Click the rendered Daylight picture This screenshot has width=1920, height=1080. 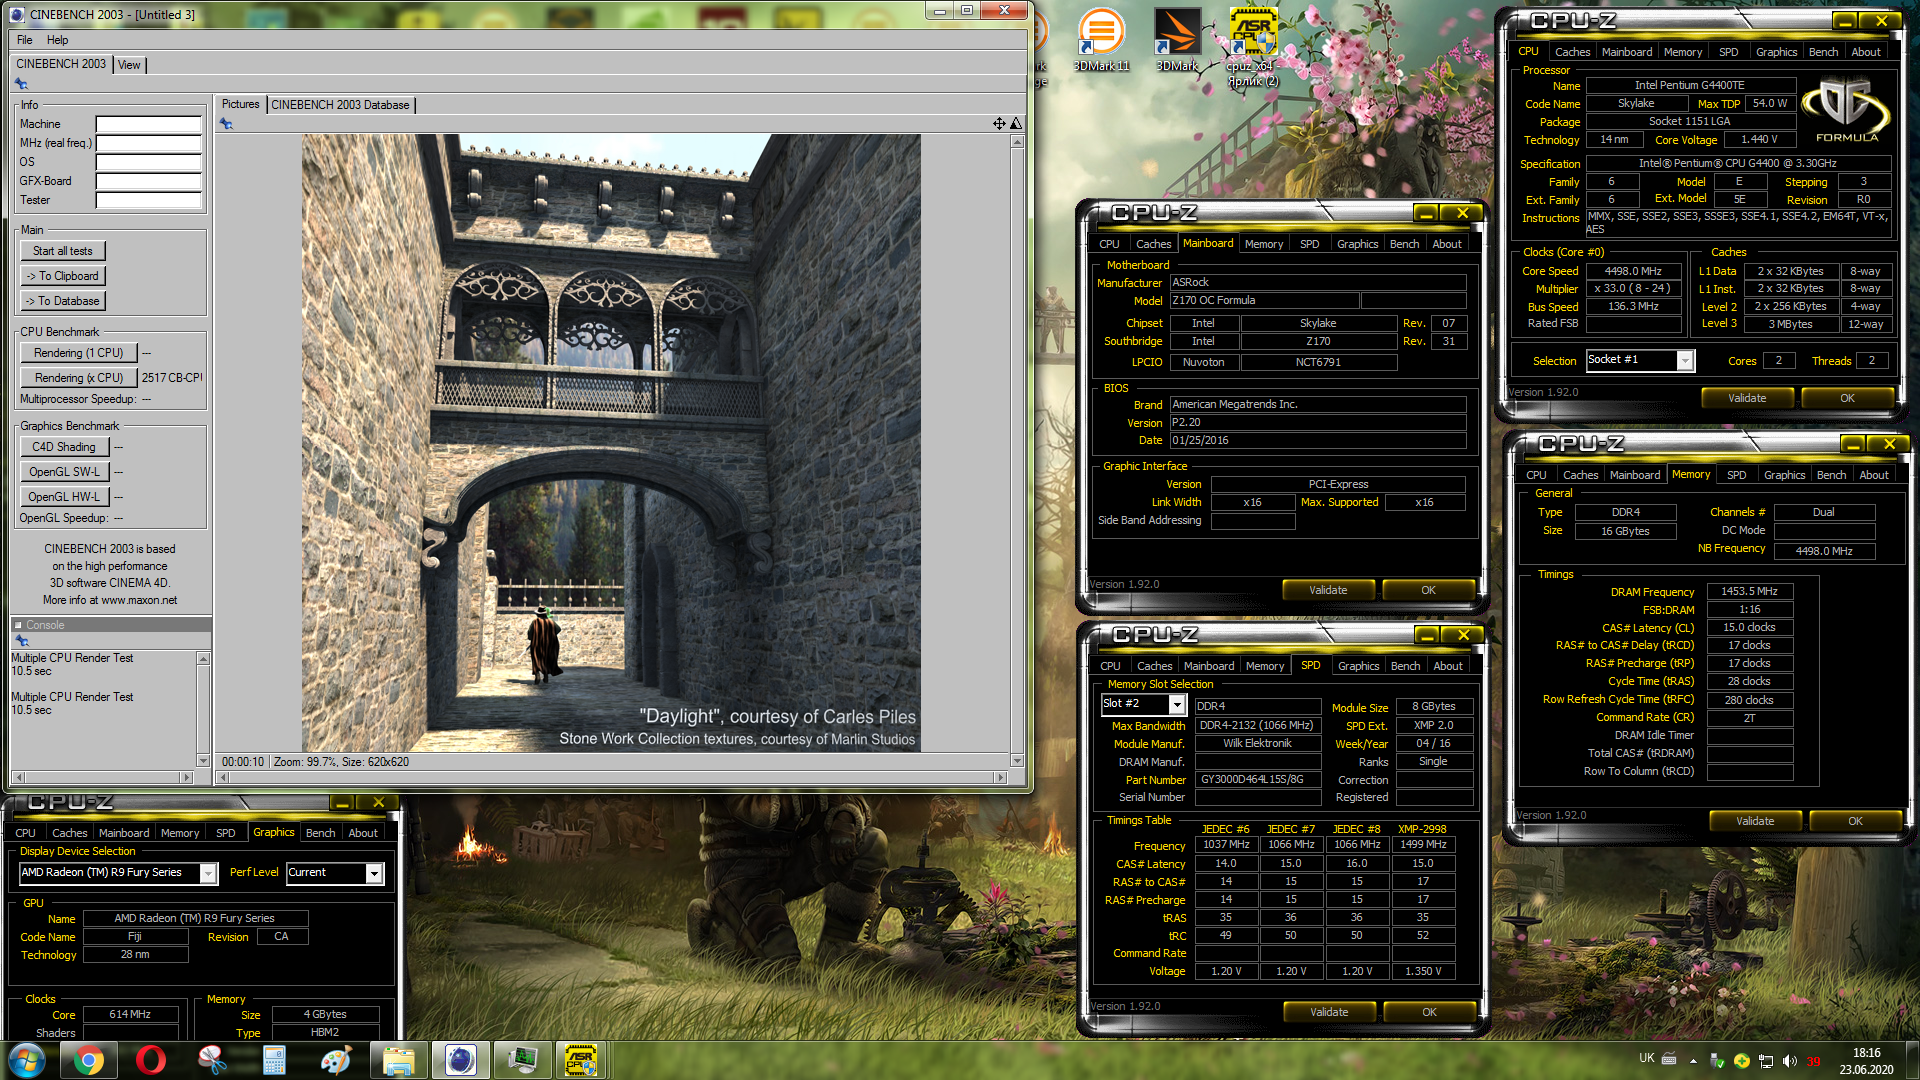(611, 443)
